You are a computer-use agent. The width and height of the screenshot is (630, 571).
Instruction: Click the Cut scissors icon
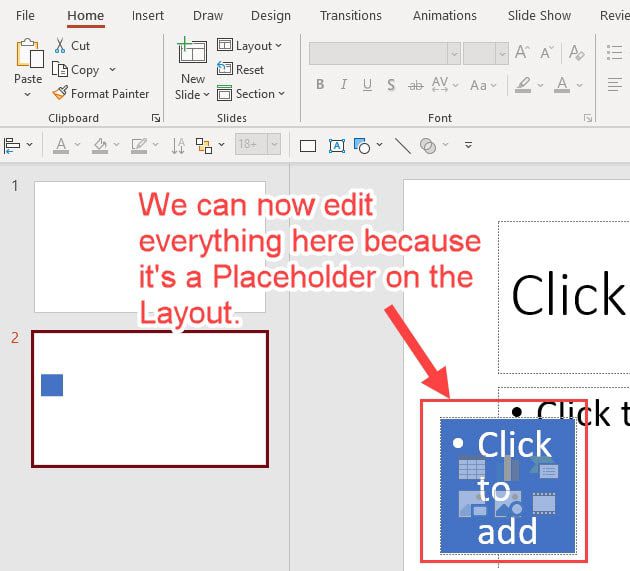coord(60,45)
